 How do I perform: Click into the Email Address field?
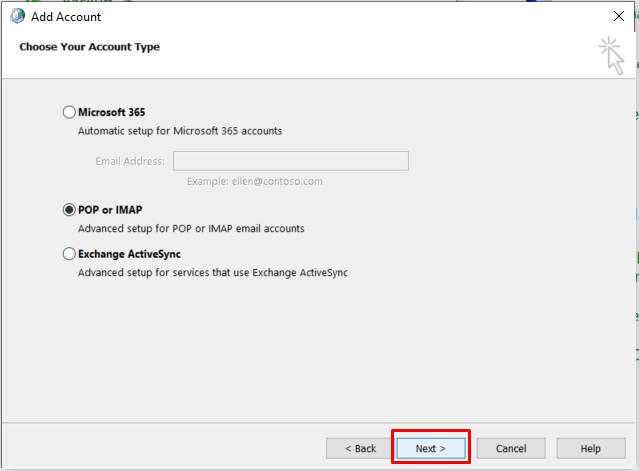(x=291, y=161)
